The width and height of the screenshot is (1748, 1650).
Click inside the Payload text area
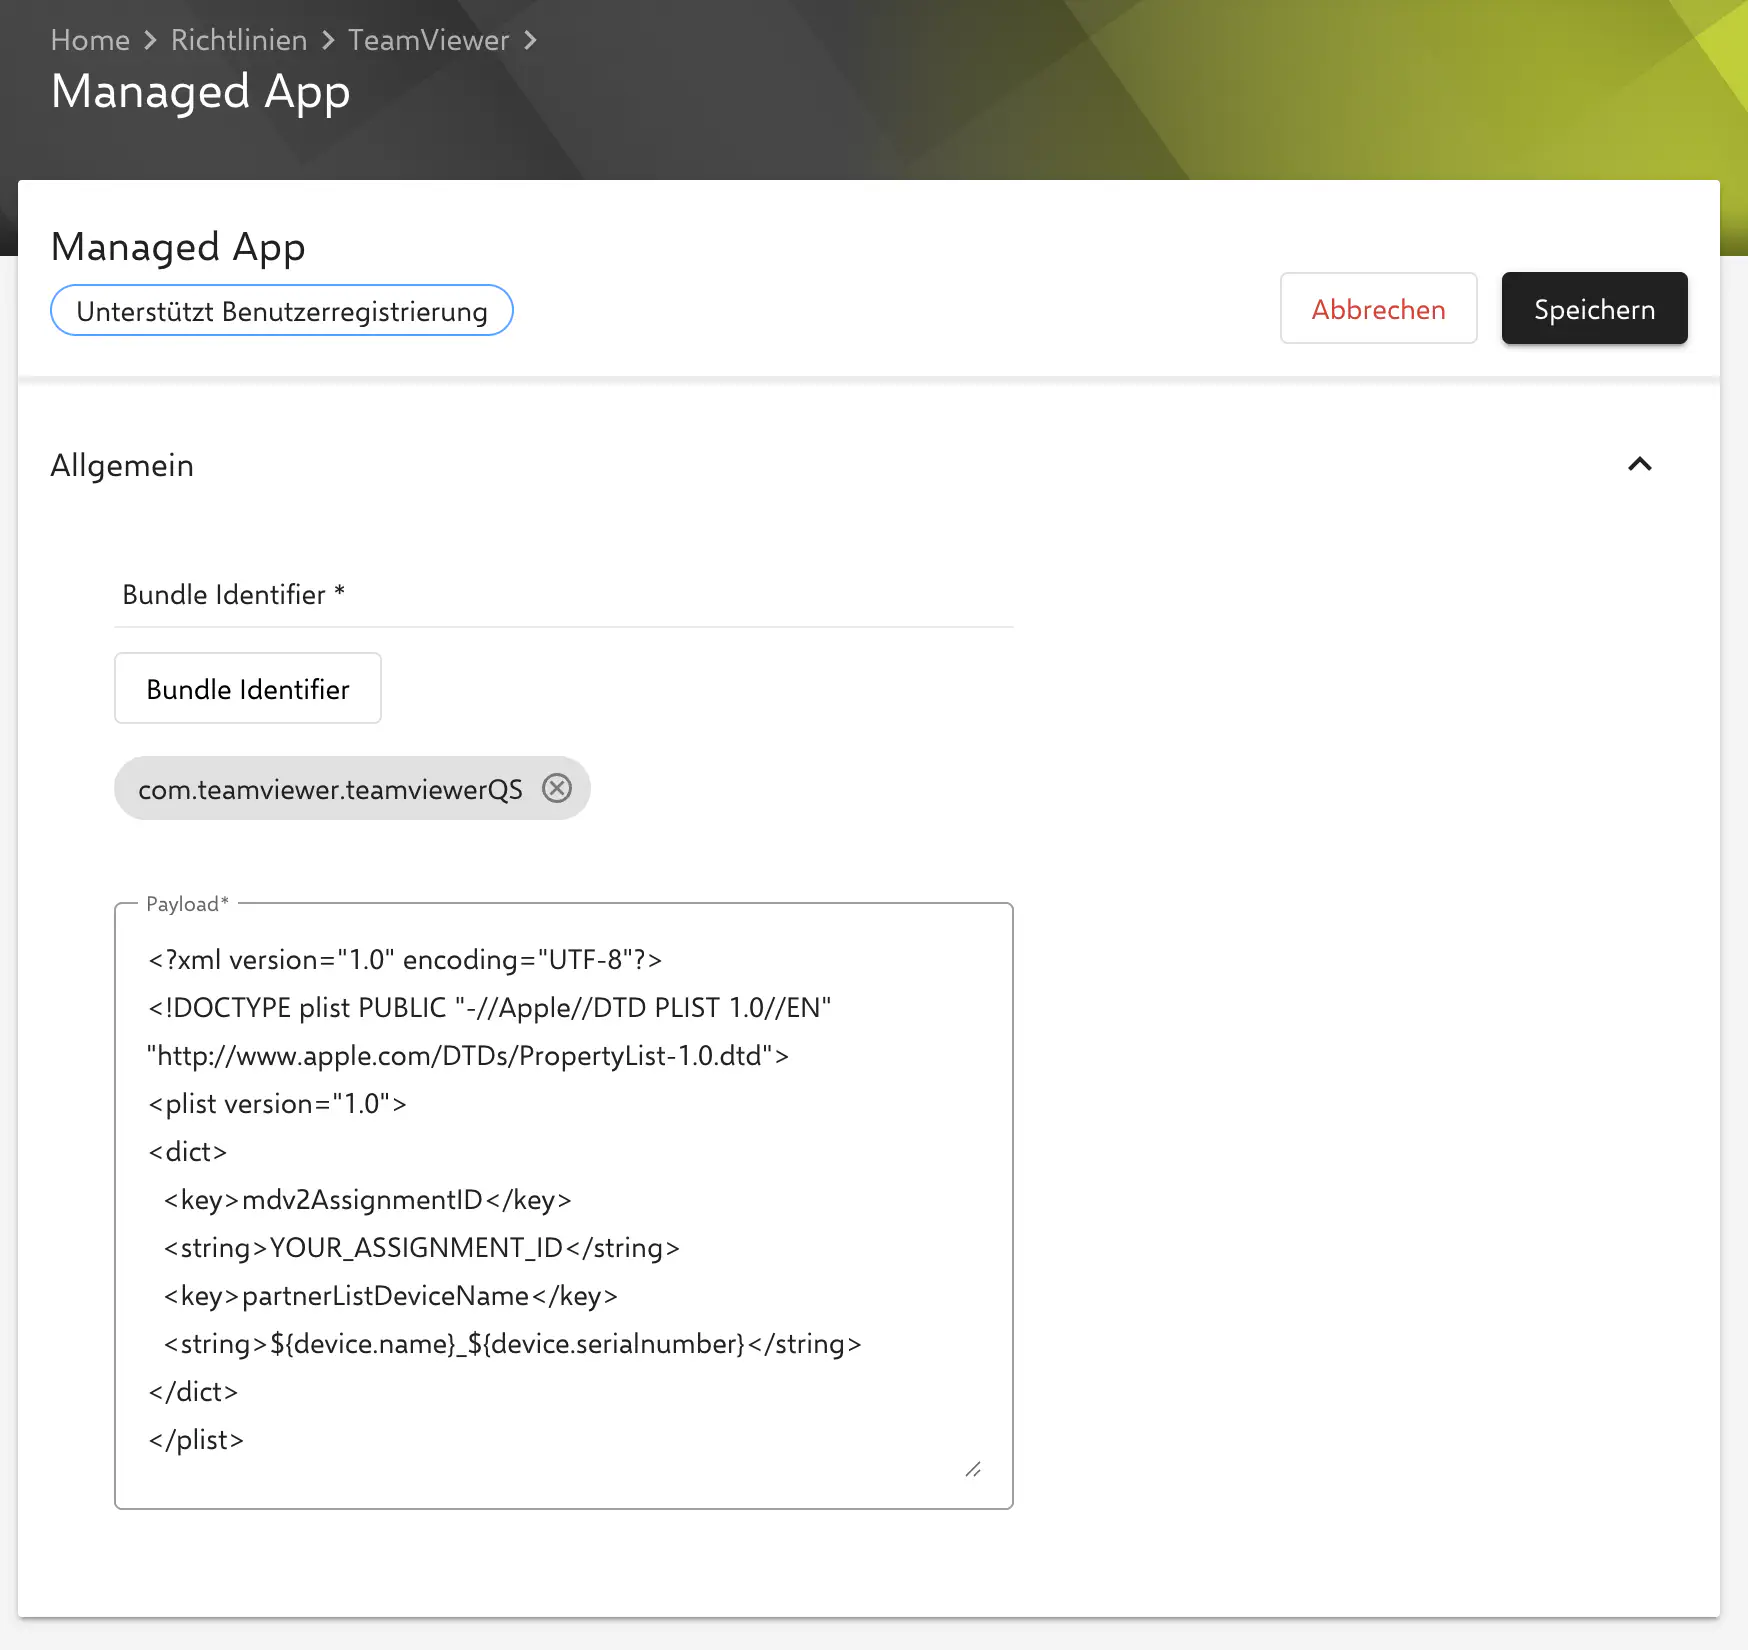564,1200
